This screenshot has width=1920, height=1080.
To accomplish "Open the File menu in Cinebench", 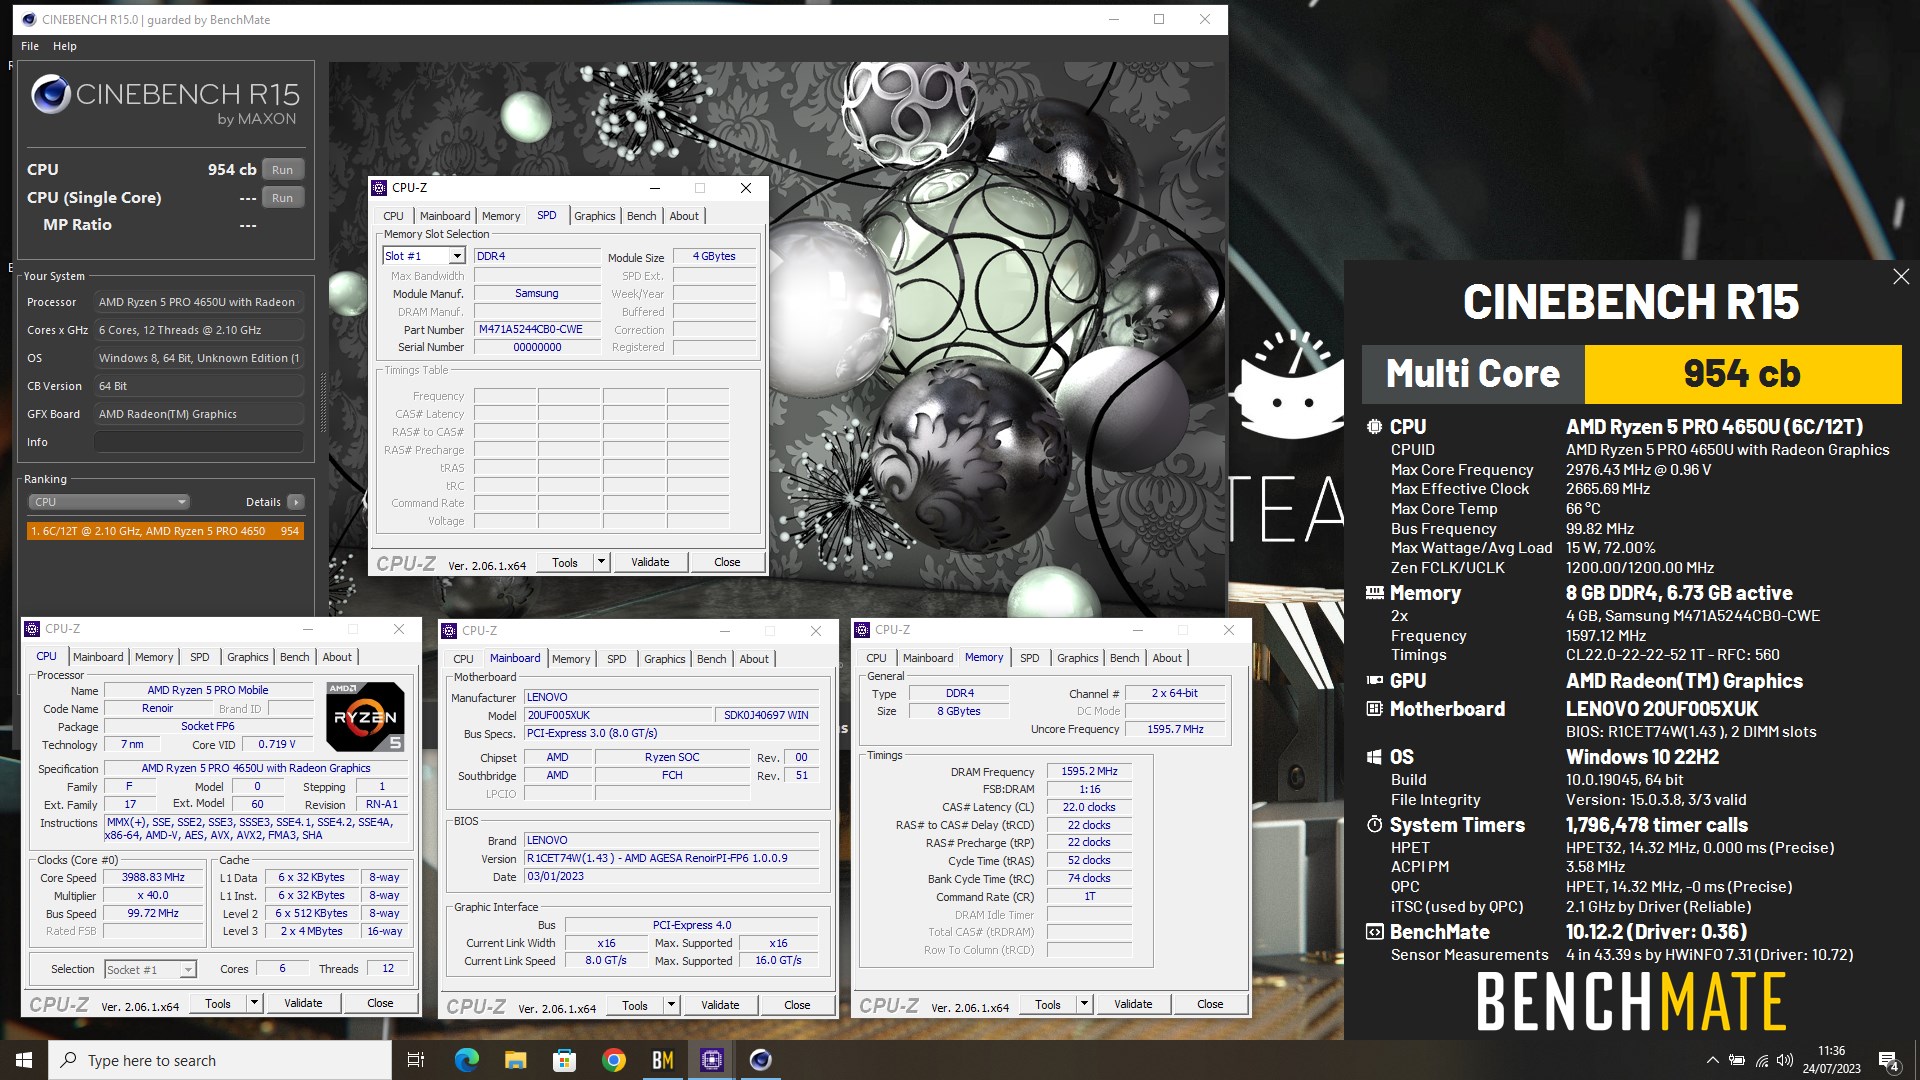I will (30, 46).
